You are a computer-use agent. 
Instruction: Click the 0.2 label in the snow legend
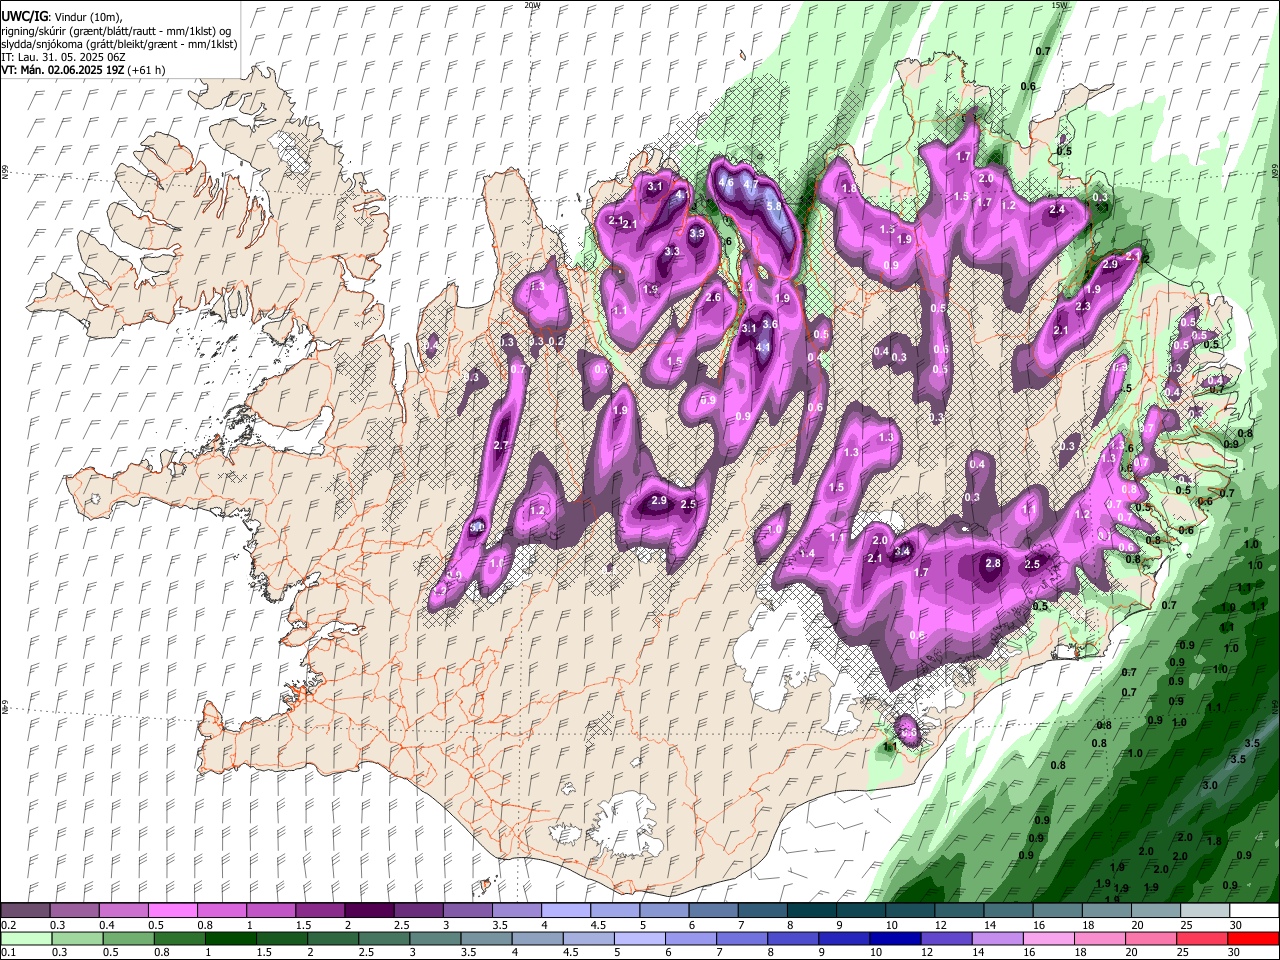point(8,925)
